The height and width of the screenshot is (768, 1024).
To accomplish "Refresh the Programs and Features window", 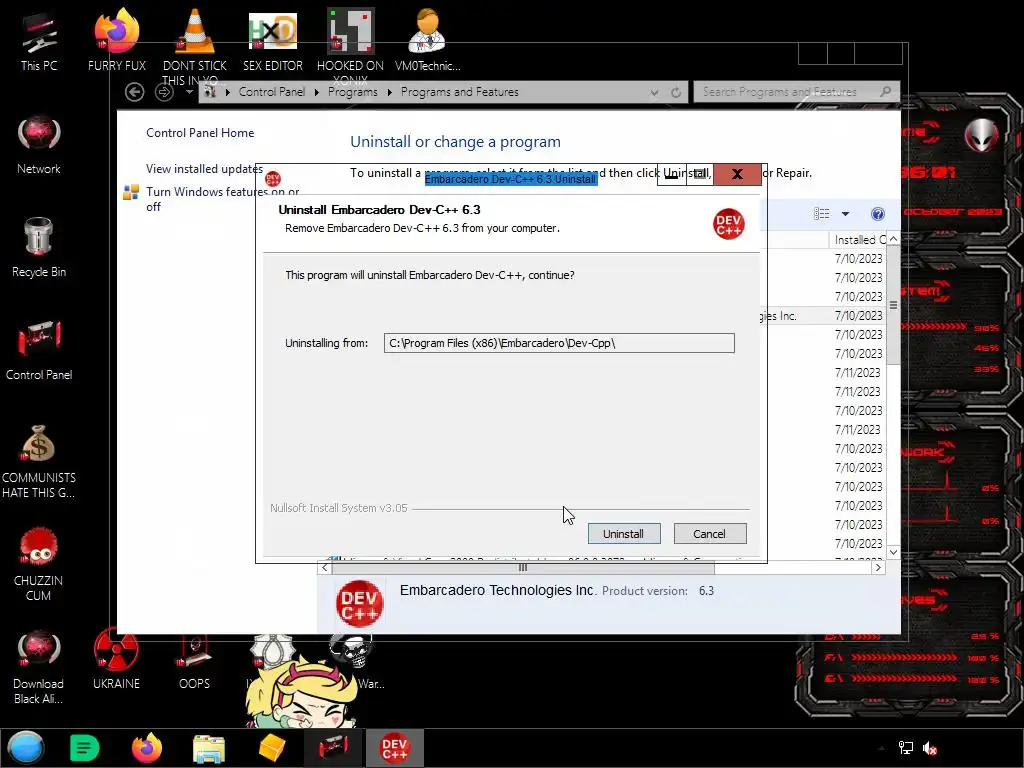I will point(676,92).
